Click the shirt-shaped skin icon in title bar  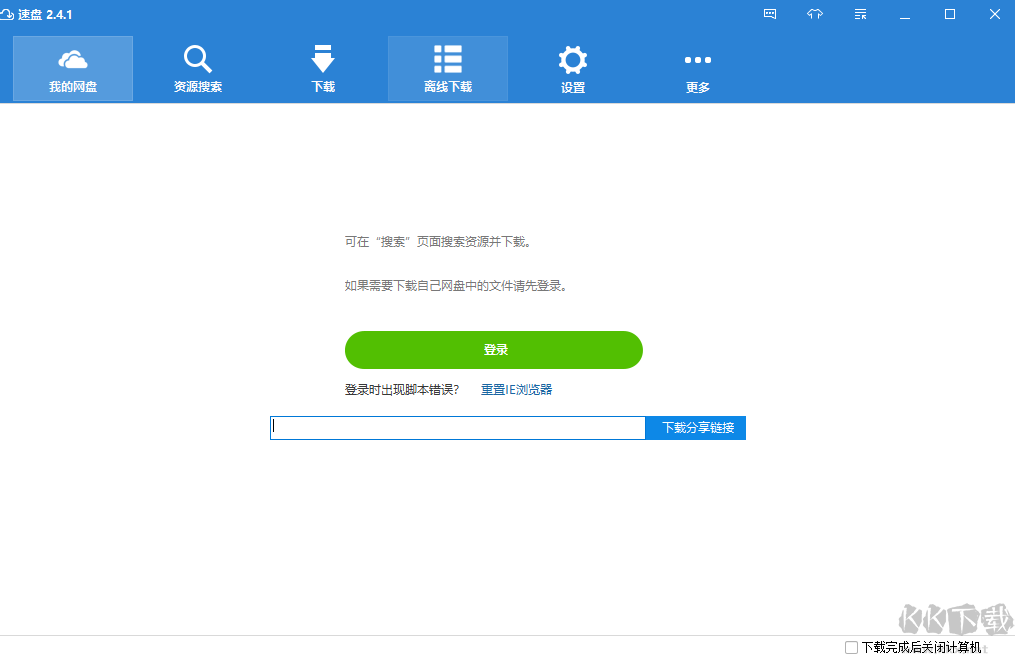[x=814, y=14]
